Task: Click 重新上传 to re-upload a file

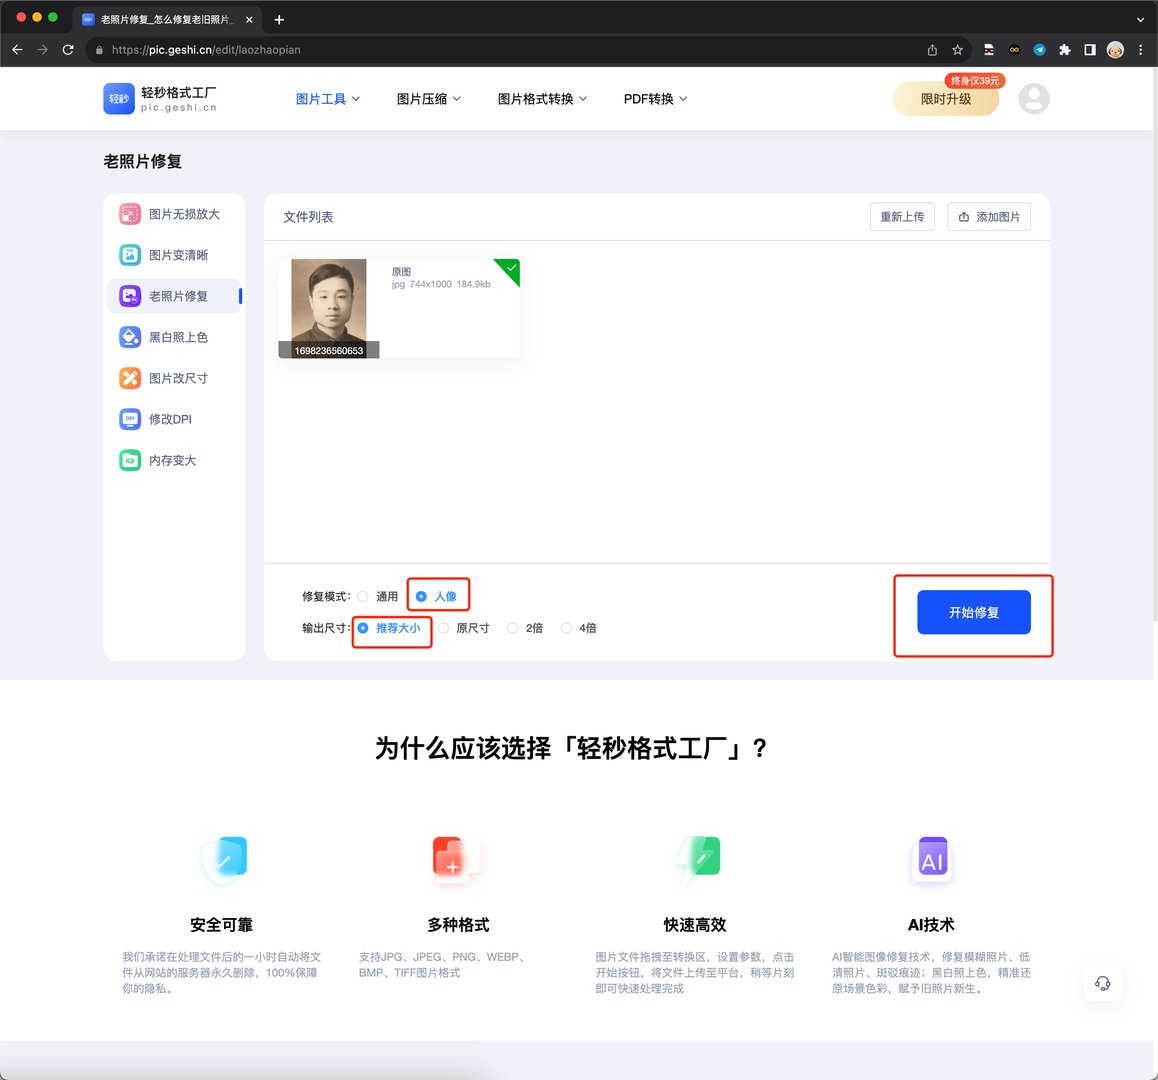Action: pos(901,216)
